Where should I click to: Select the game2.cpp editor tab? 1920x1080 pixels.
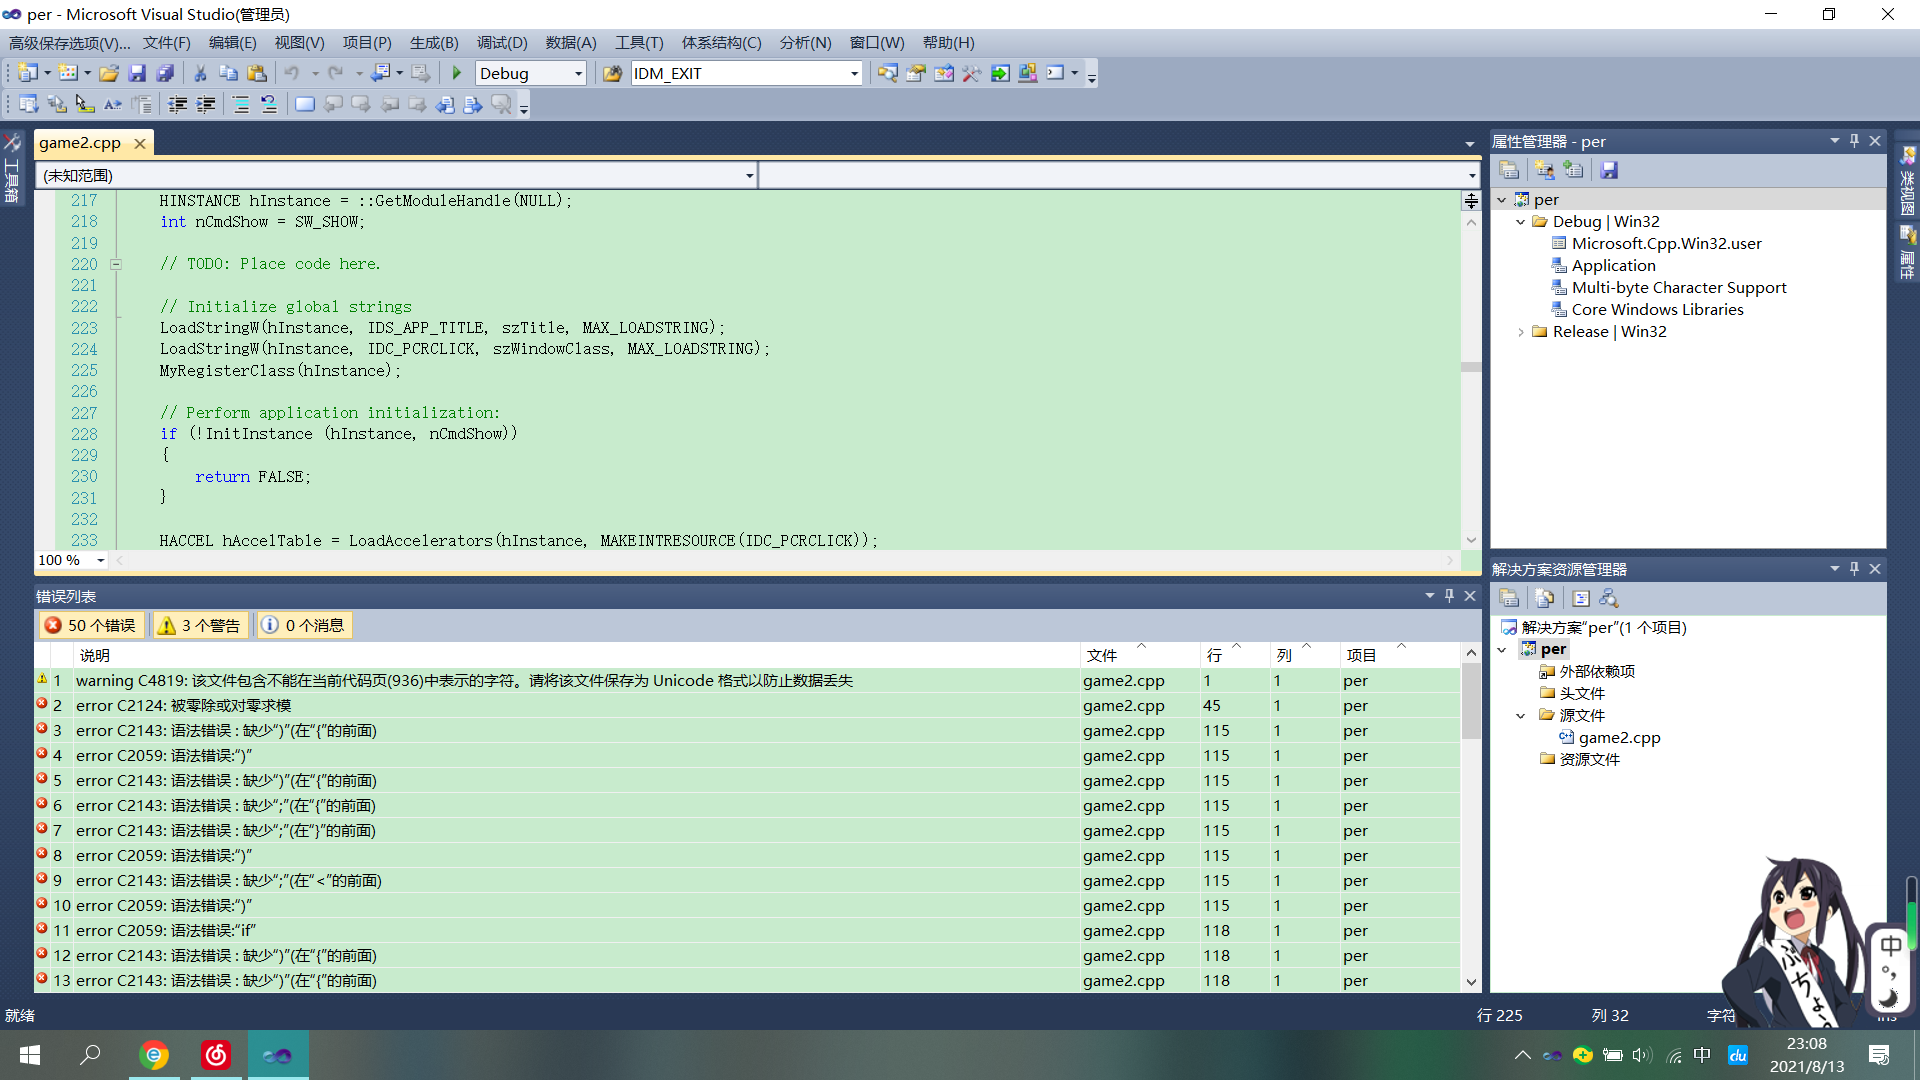click(80, 142)
